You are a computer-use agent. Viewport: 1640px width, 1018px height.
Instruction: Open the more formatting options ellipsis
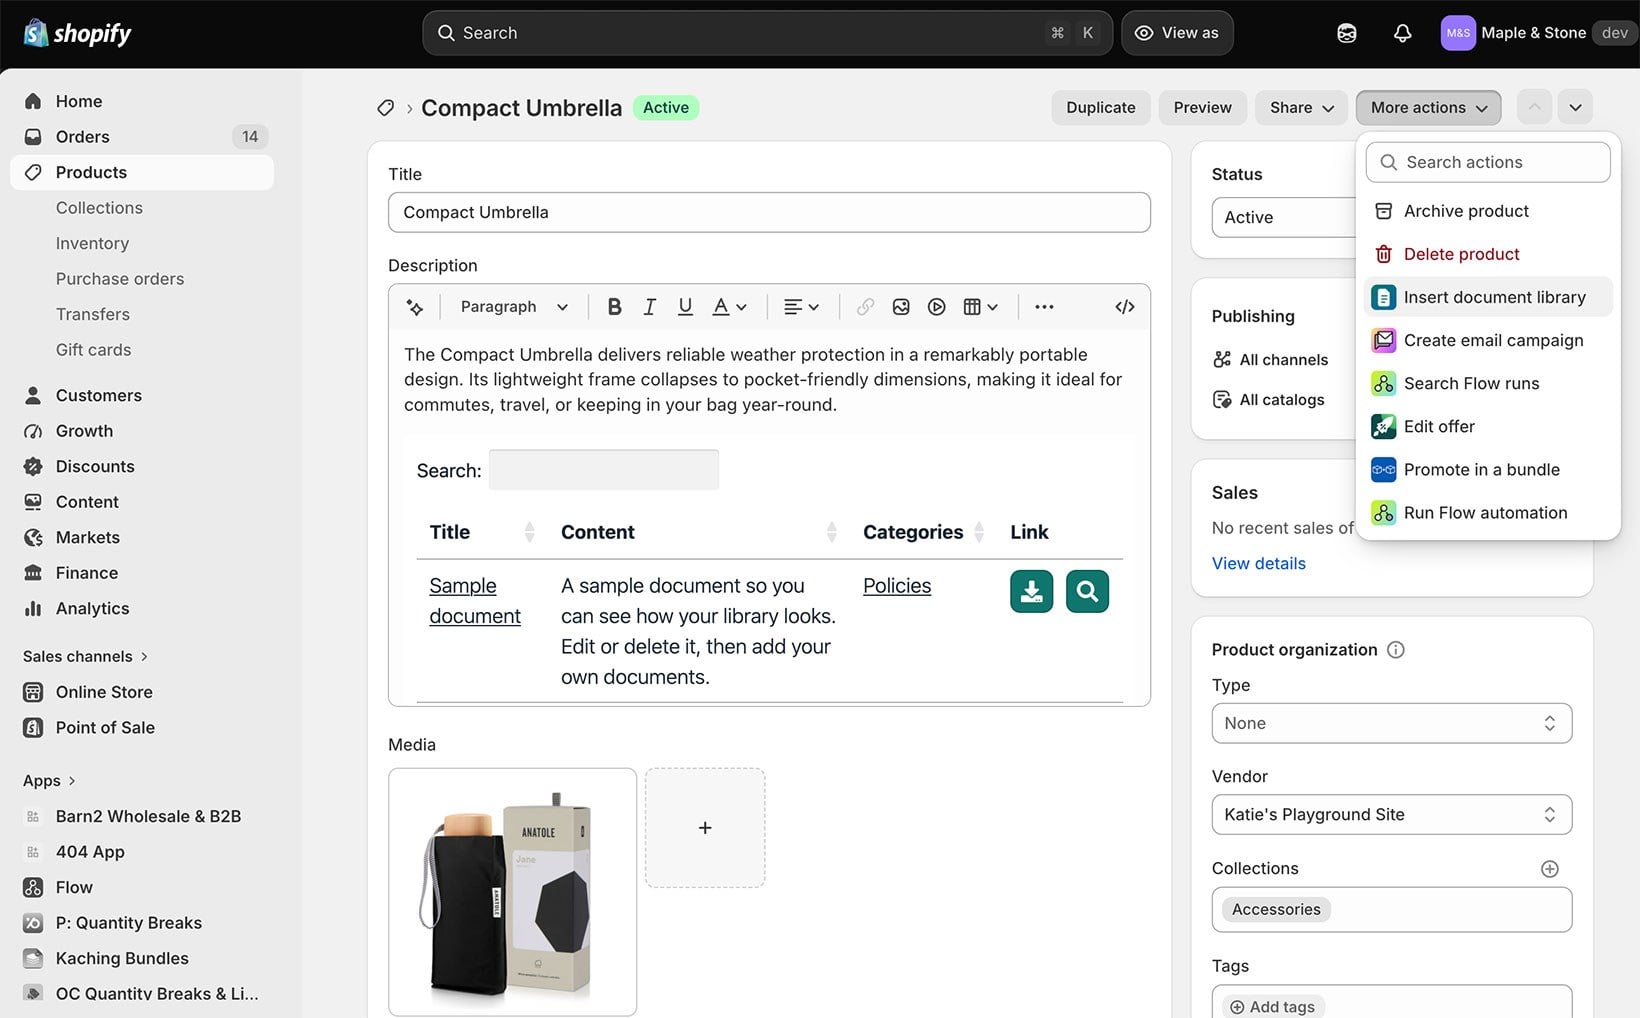point(1044,307)
